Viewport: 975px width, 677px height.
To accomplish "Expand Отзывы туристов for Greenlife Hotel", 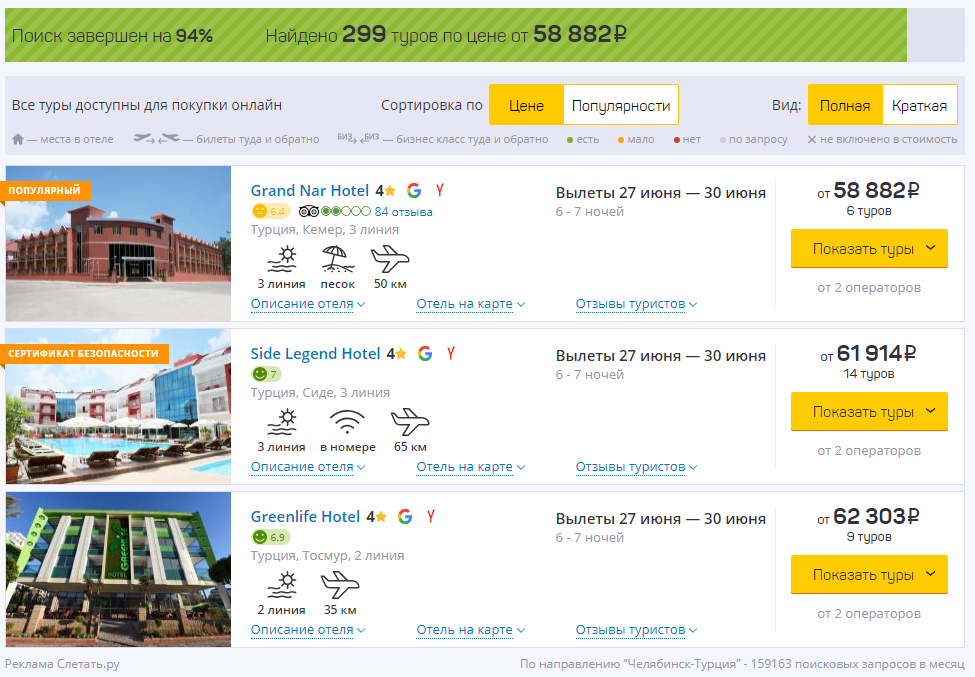I will point(636,630).
